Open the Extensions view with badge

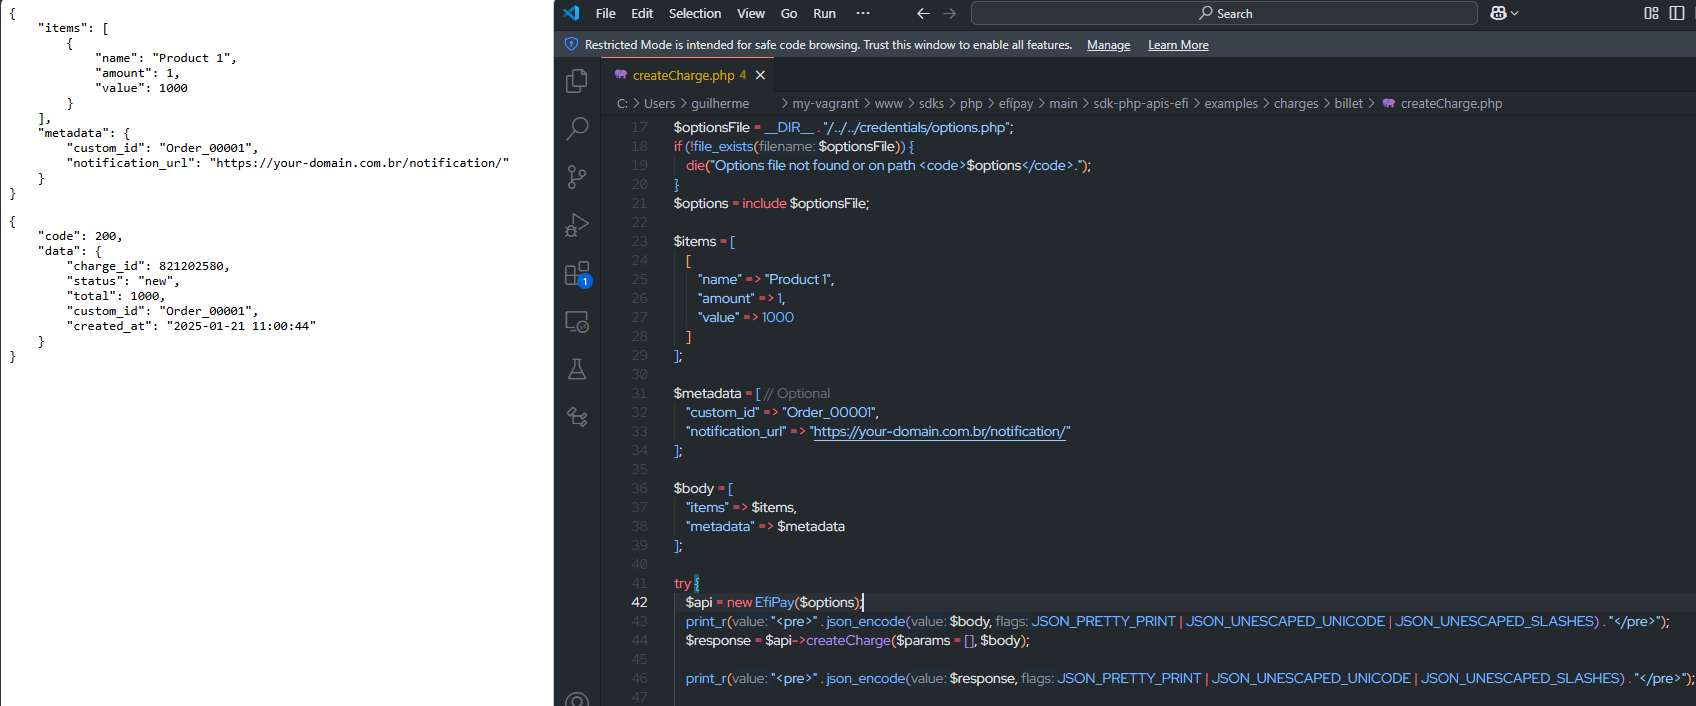[577, 274]
